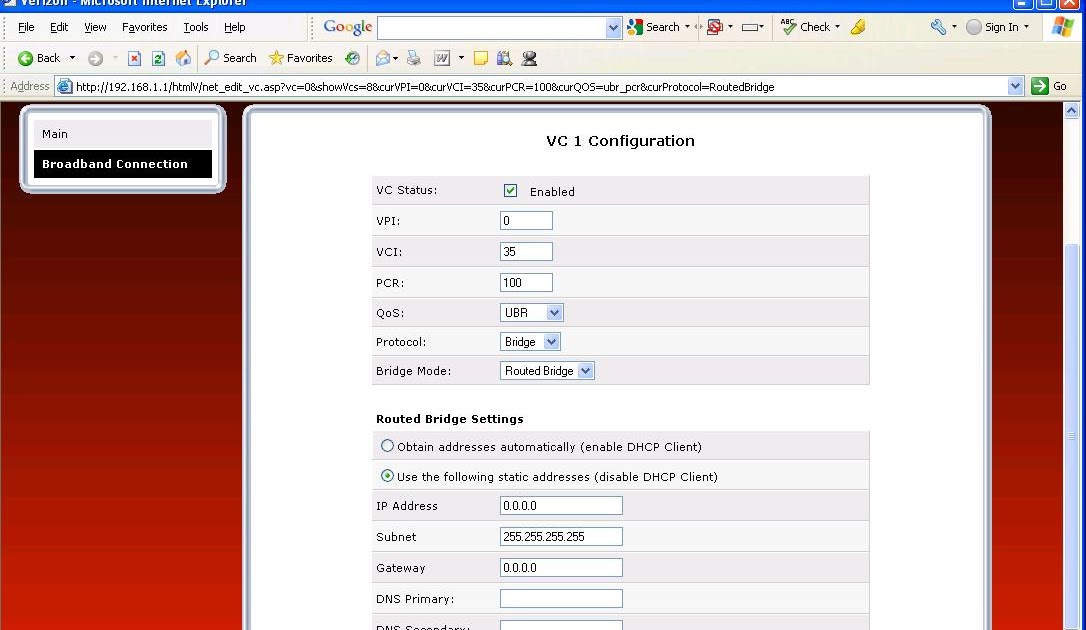Open the Help menu
1086x630 pixels.
(234, 27)
